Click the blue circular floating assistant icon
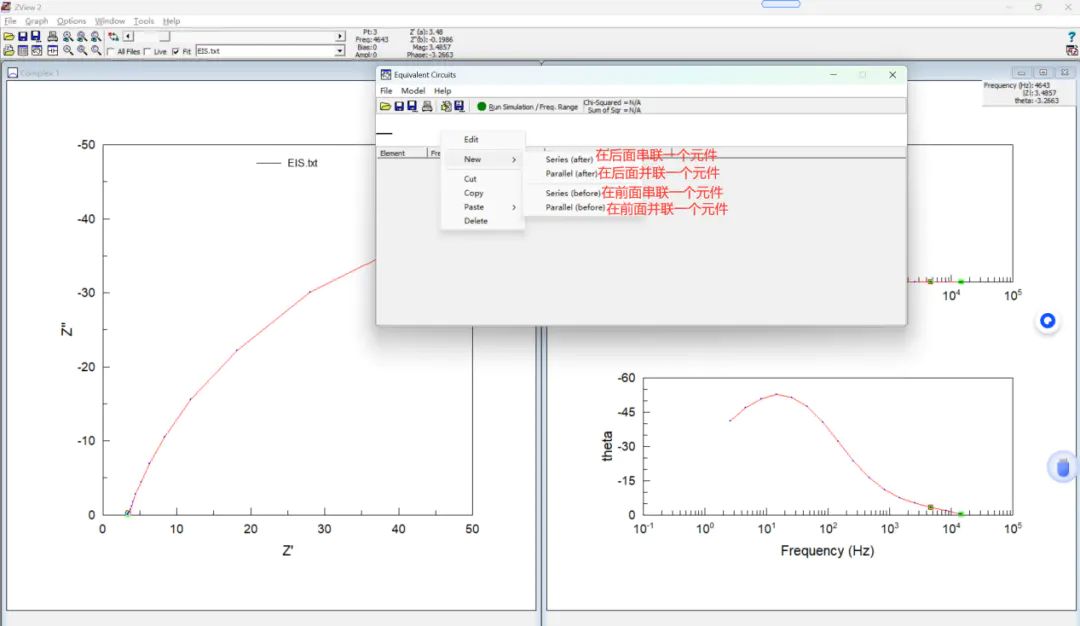This screenshot has height=626, width=1080. pos(1048,321)
